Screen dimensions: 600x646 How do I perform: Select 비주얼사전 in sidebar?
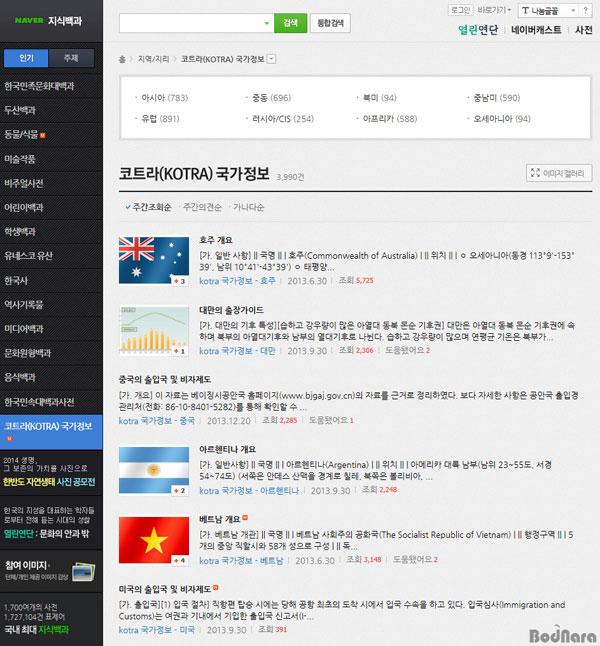tap(51, 183)
